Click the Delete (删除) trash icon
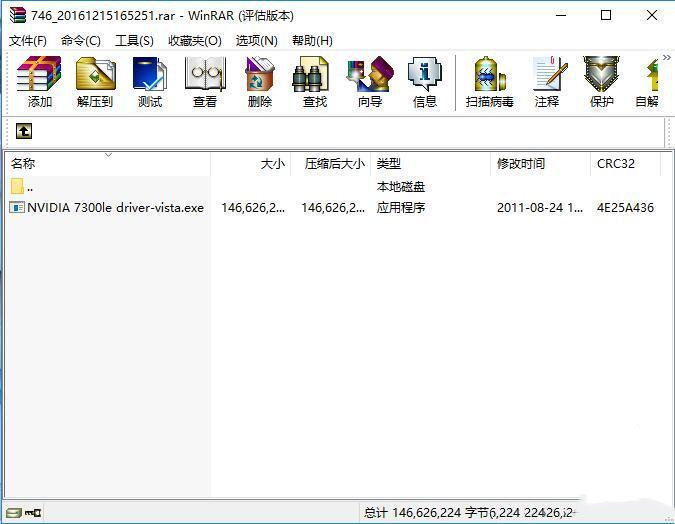 coord(260,82)
